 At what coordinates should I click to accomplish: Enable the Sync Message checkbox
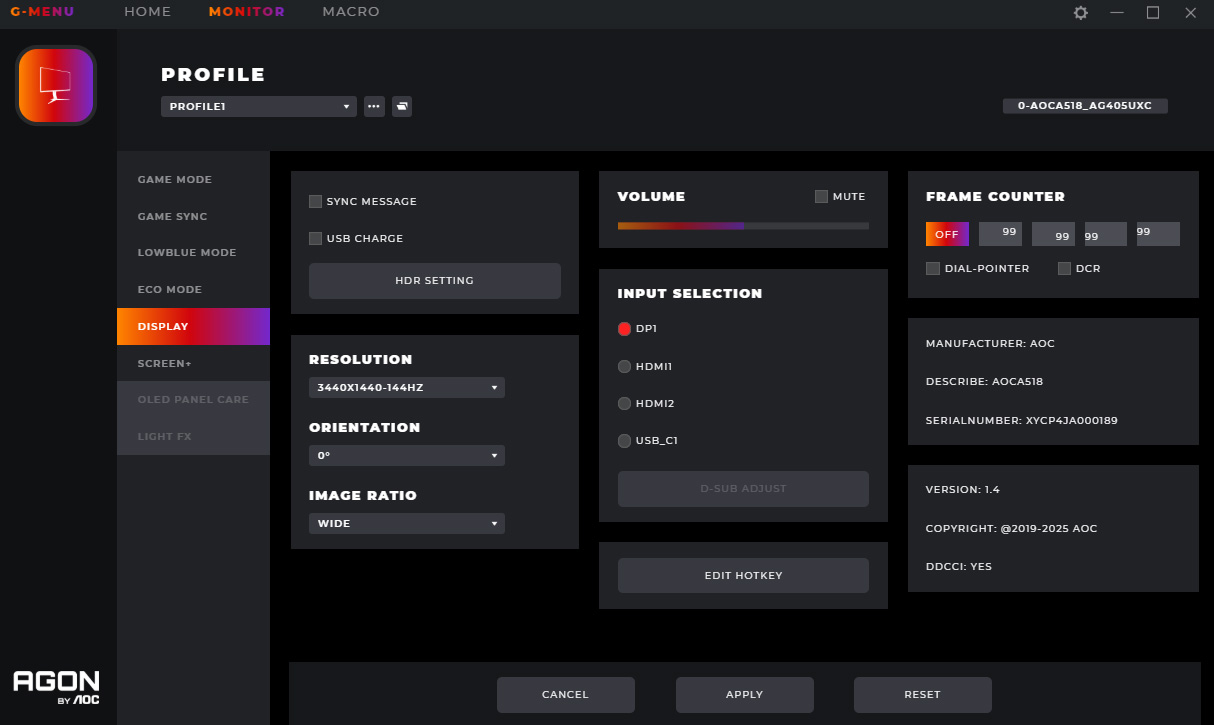(x=316, y=201)
